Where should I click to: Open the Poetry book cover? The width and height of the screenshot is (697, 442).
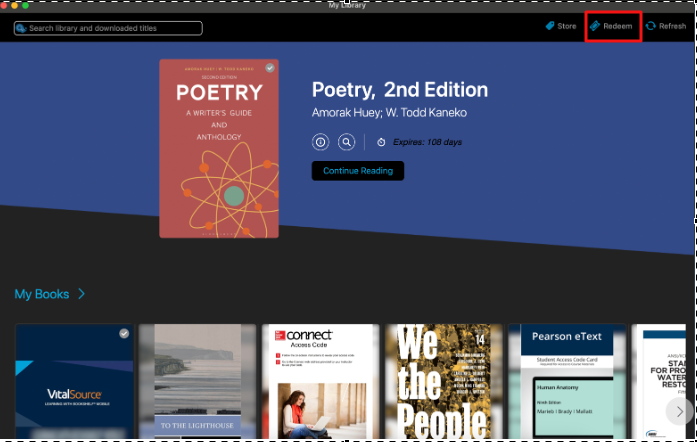219,149
